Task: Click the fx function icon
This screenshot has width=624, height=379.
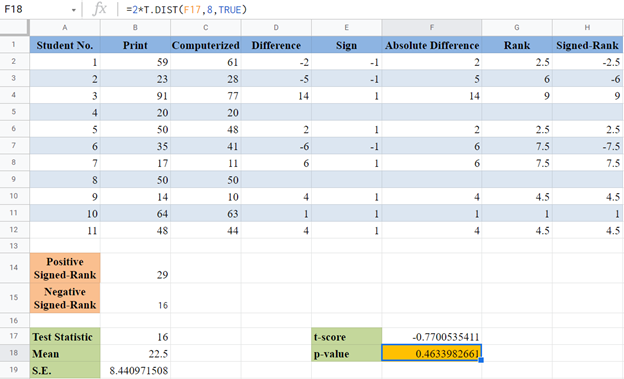Action: (x=99, y=9)
